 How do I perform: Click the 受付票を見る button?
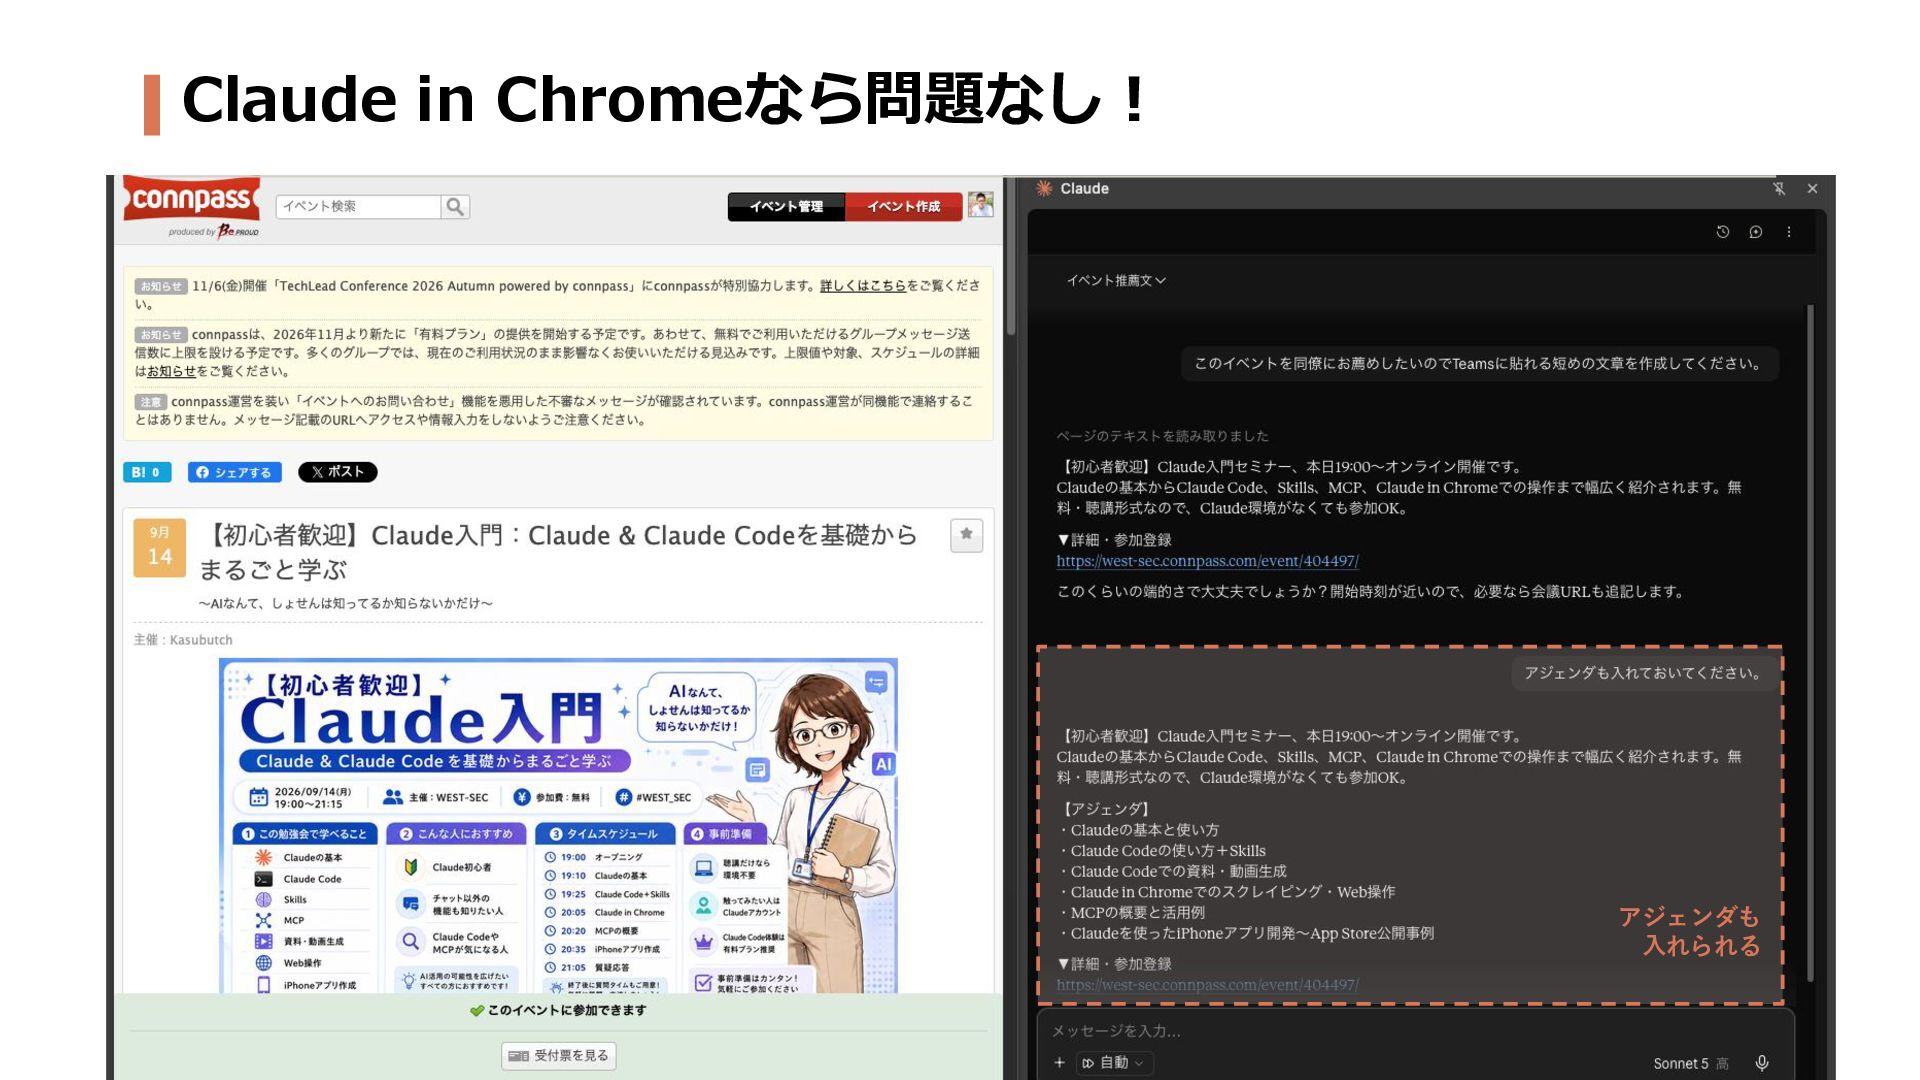click(x=559, y=1055)
